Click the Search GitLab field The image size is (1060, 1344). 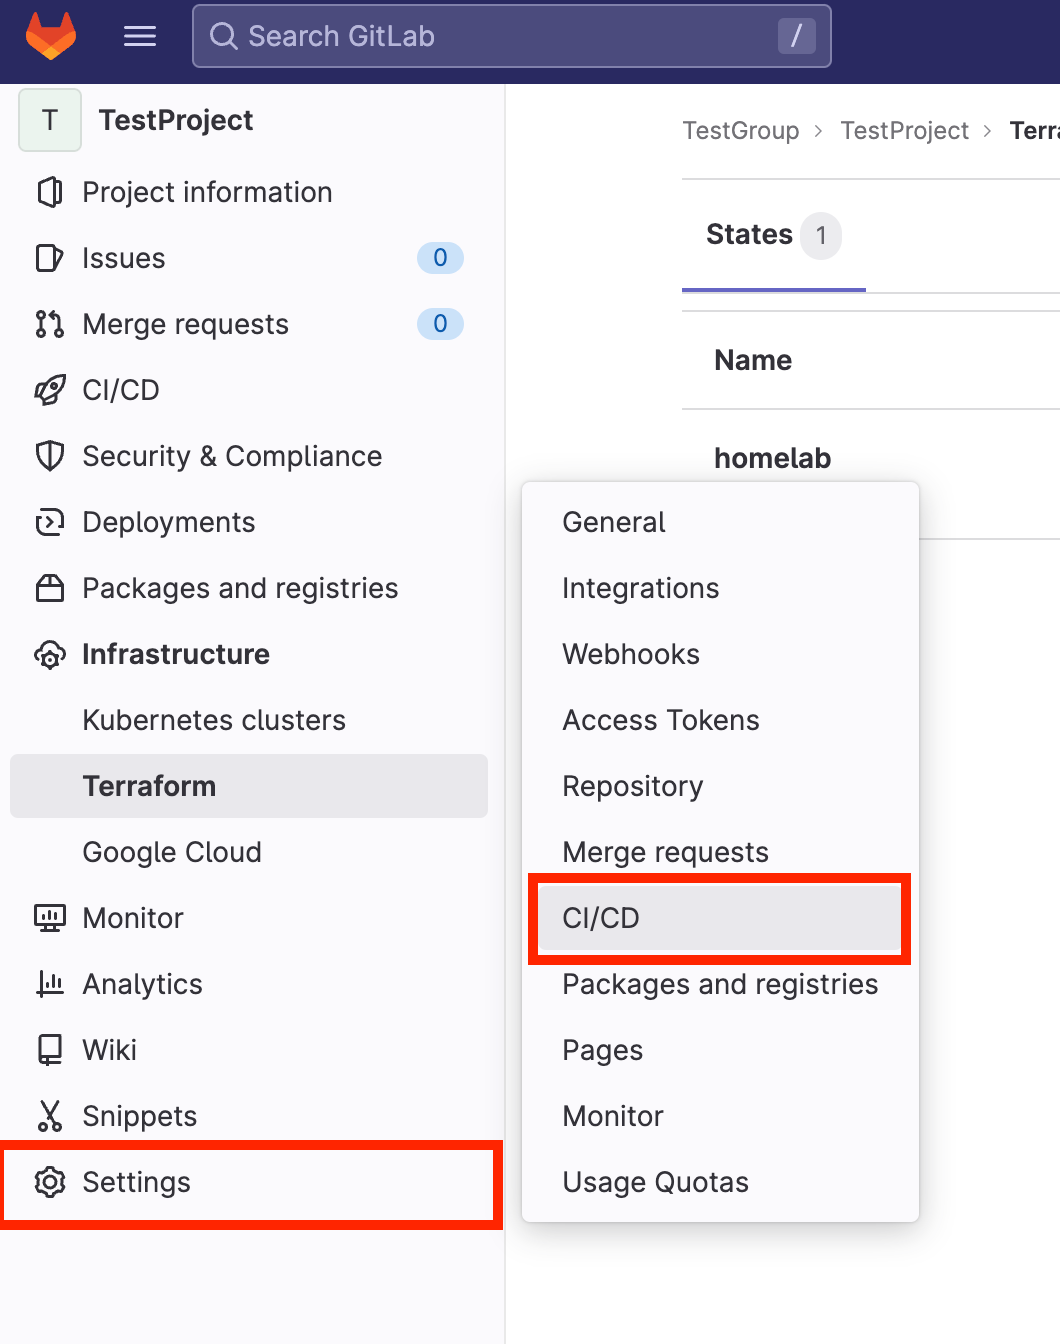511,35
